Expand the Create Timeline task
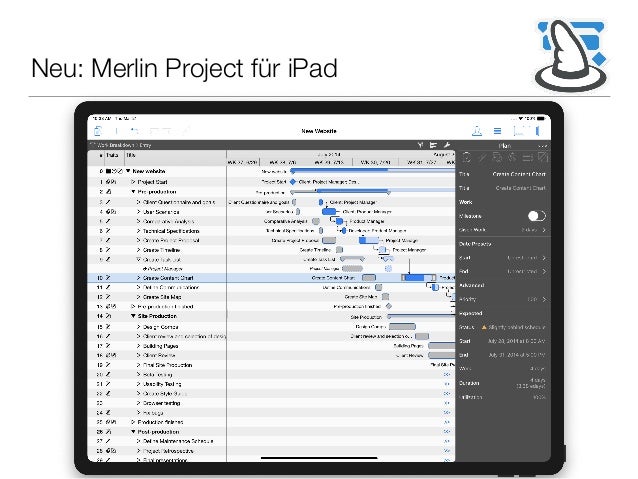This screenshot has height=479, width=638. (x=138, y=250)
